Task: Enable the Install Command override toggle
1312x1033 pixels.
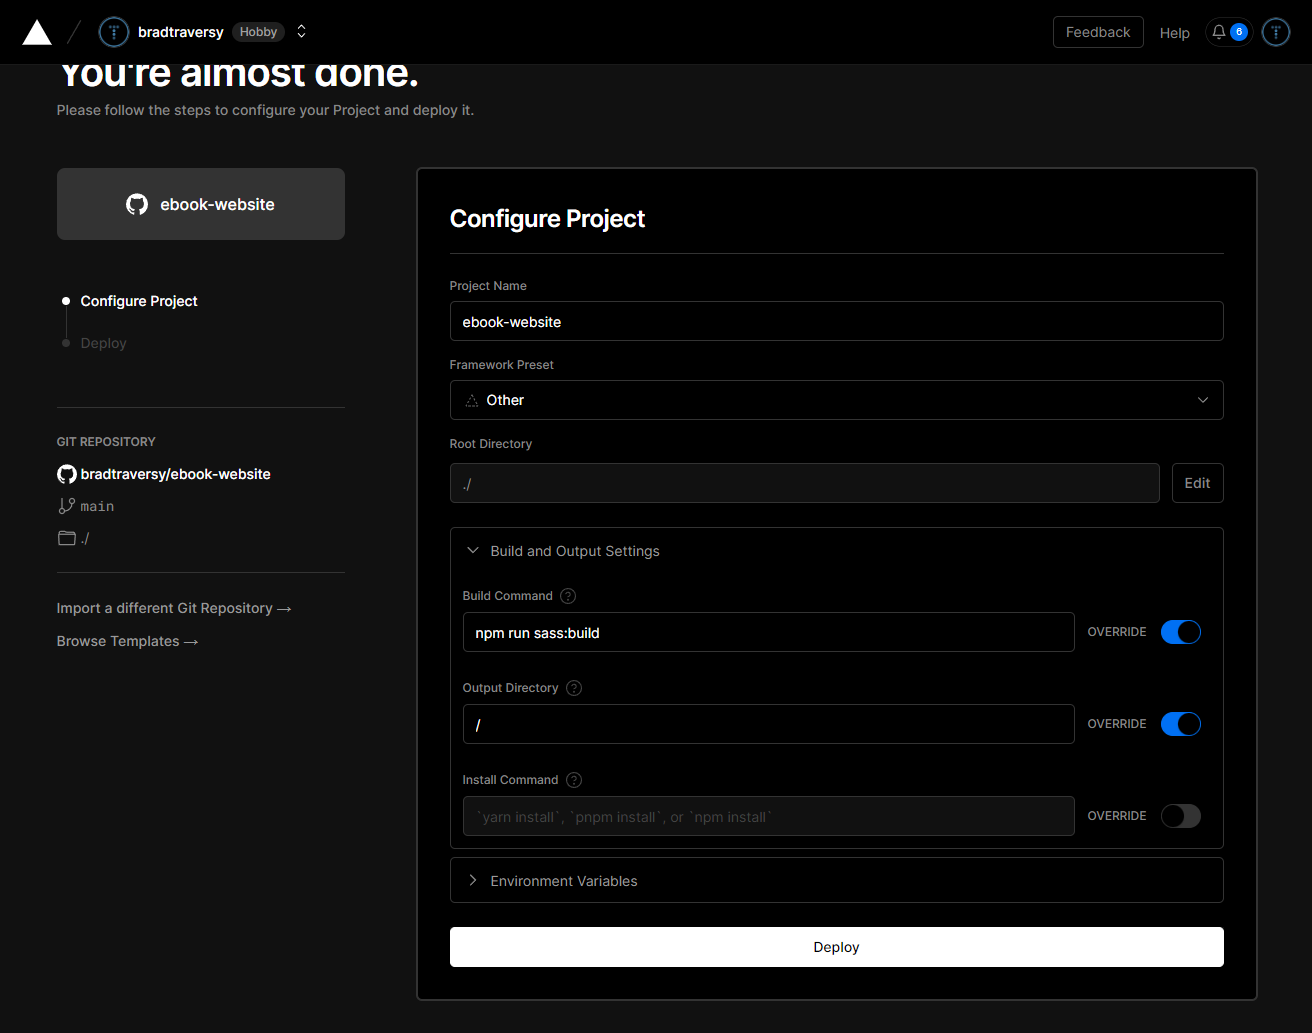Action: coord(1180,816)
